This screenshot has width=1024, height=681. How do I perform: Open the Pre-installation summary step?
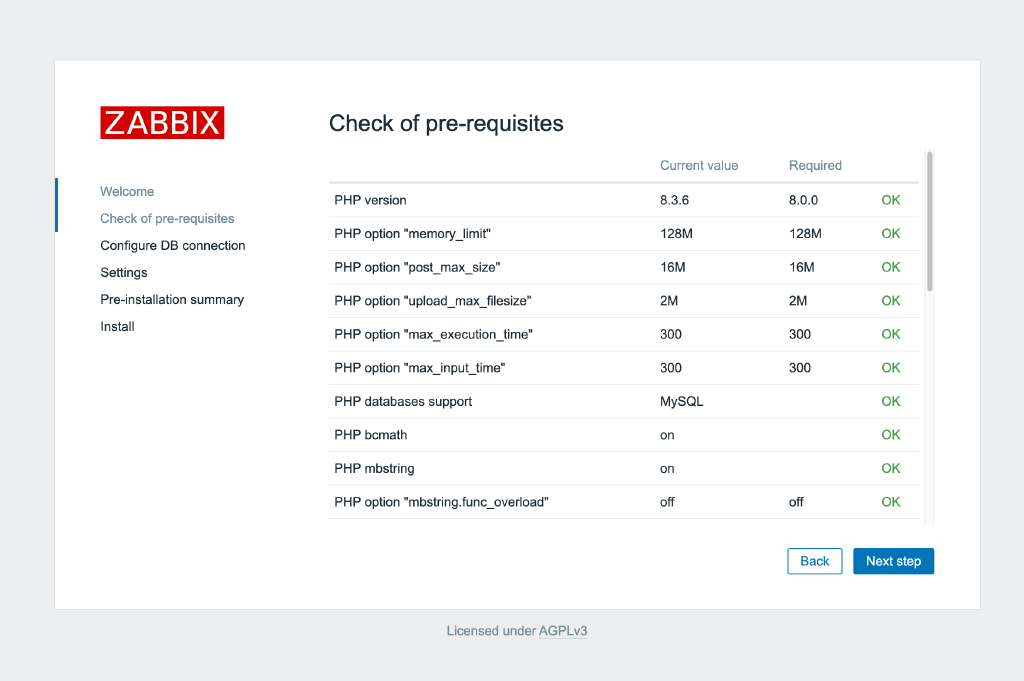pos(171,299)
